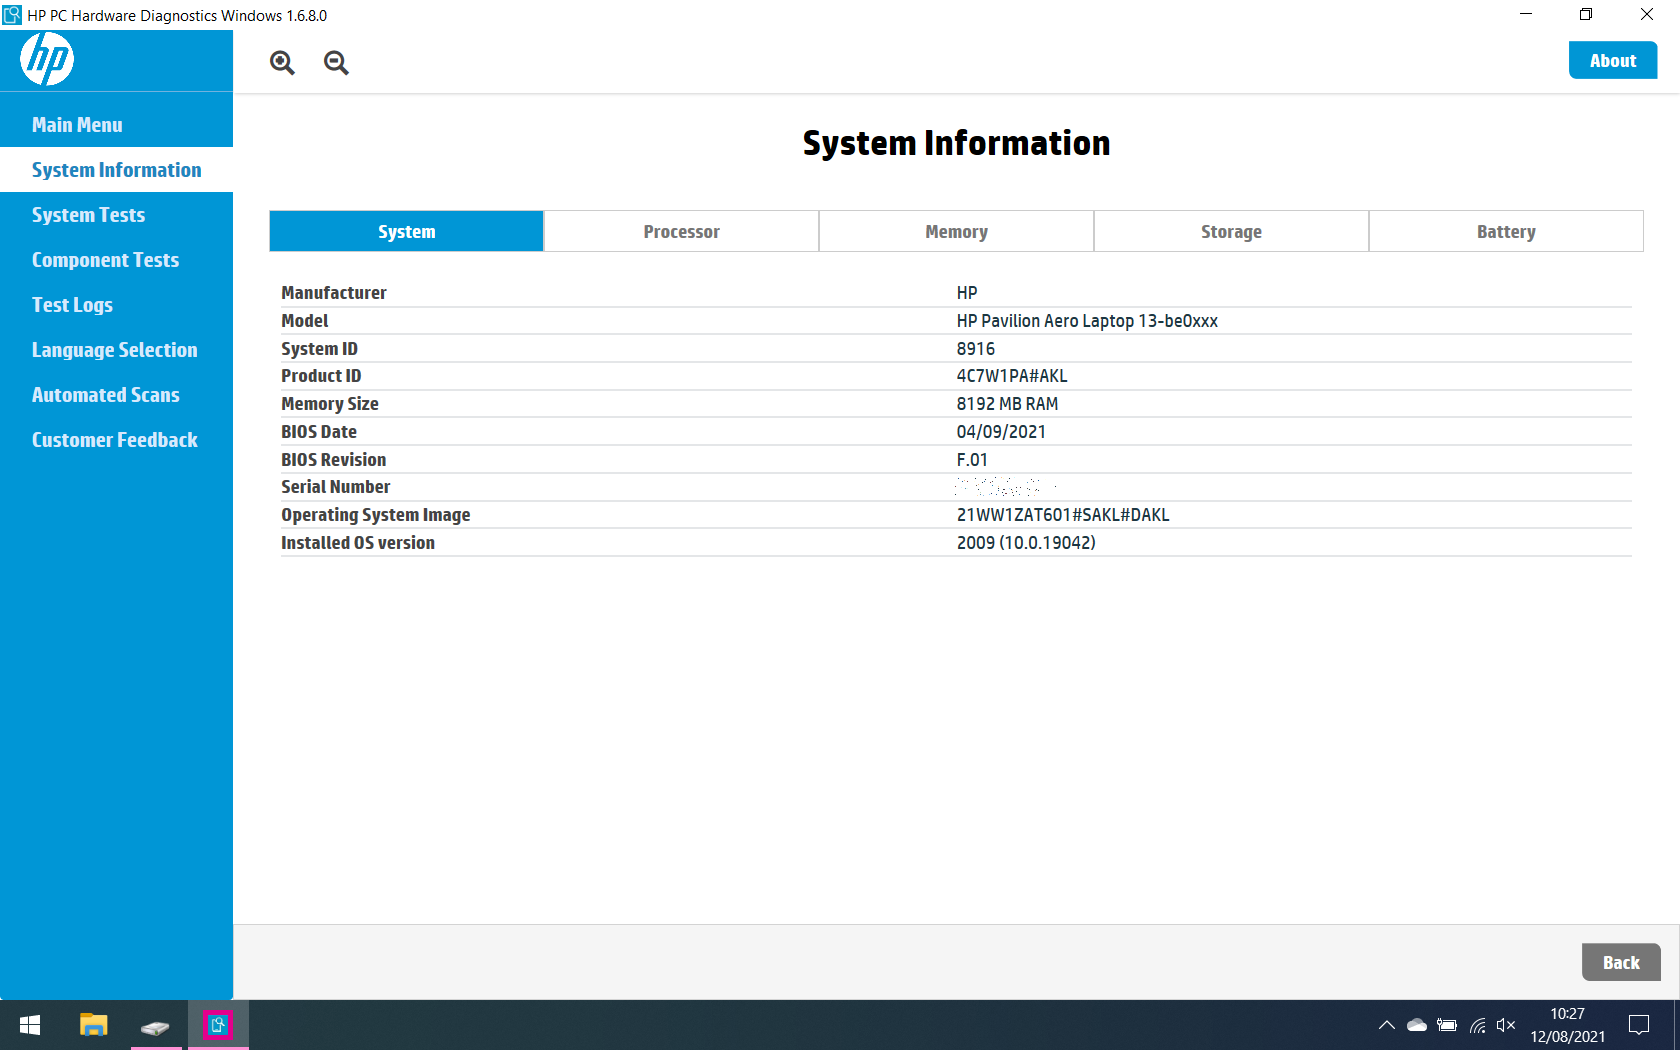Click the HP logo in sidebar

(47, 59)
